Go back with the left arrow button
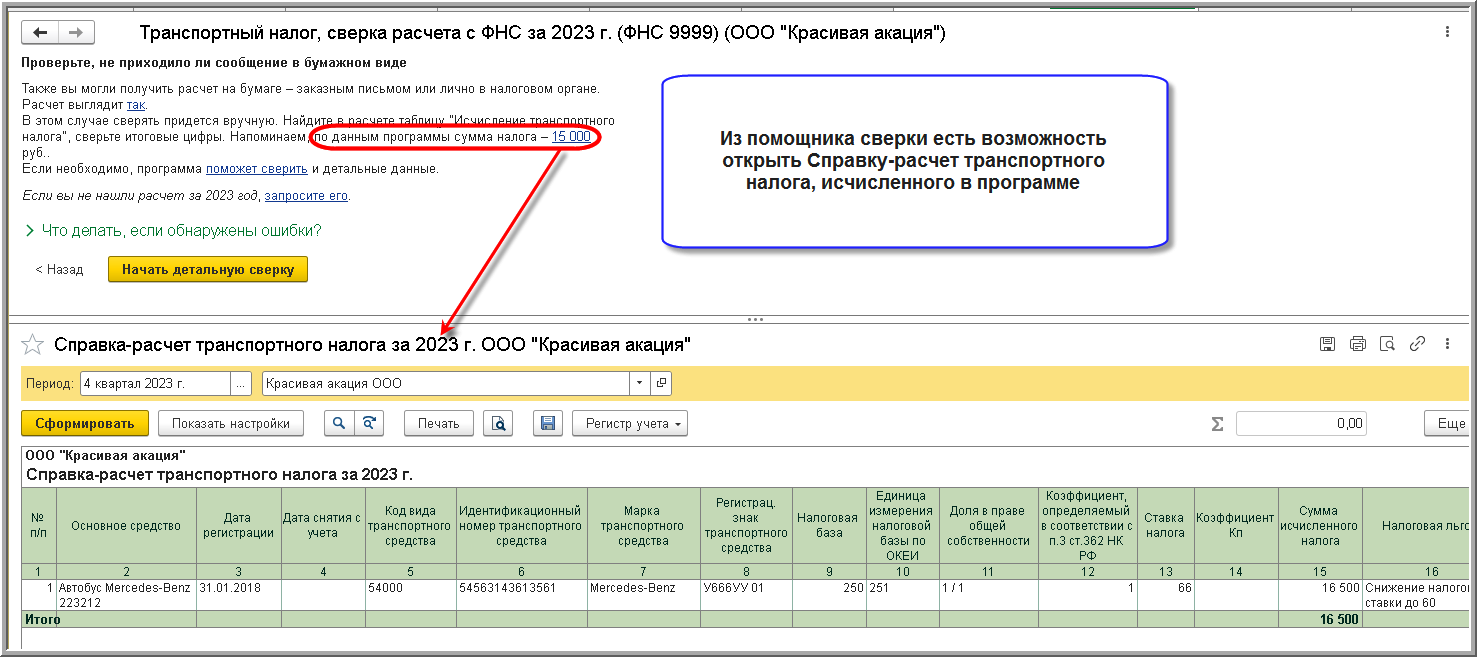 tap(41, 32)
